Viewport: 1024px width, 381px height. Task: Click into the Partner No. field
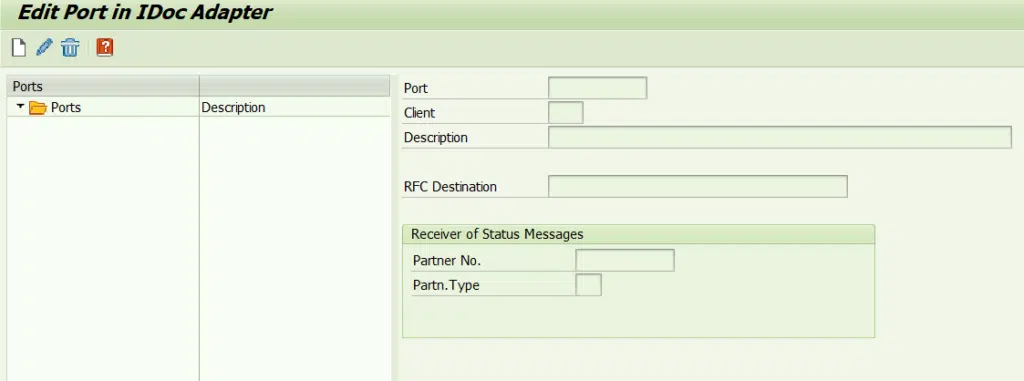click(625, 260)
